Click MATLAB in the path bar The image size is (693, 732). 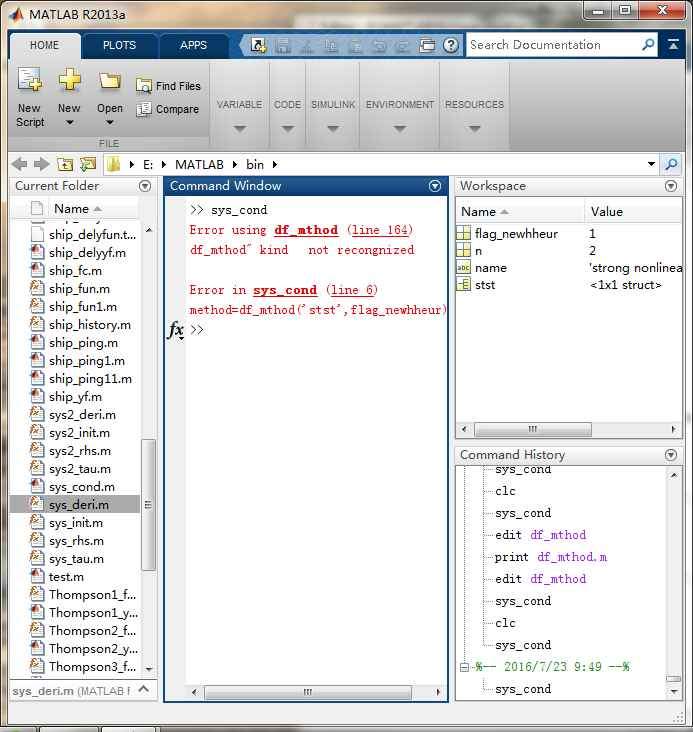coord(199,165)
